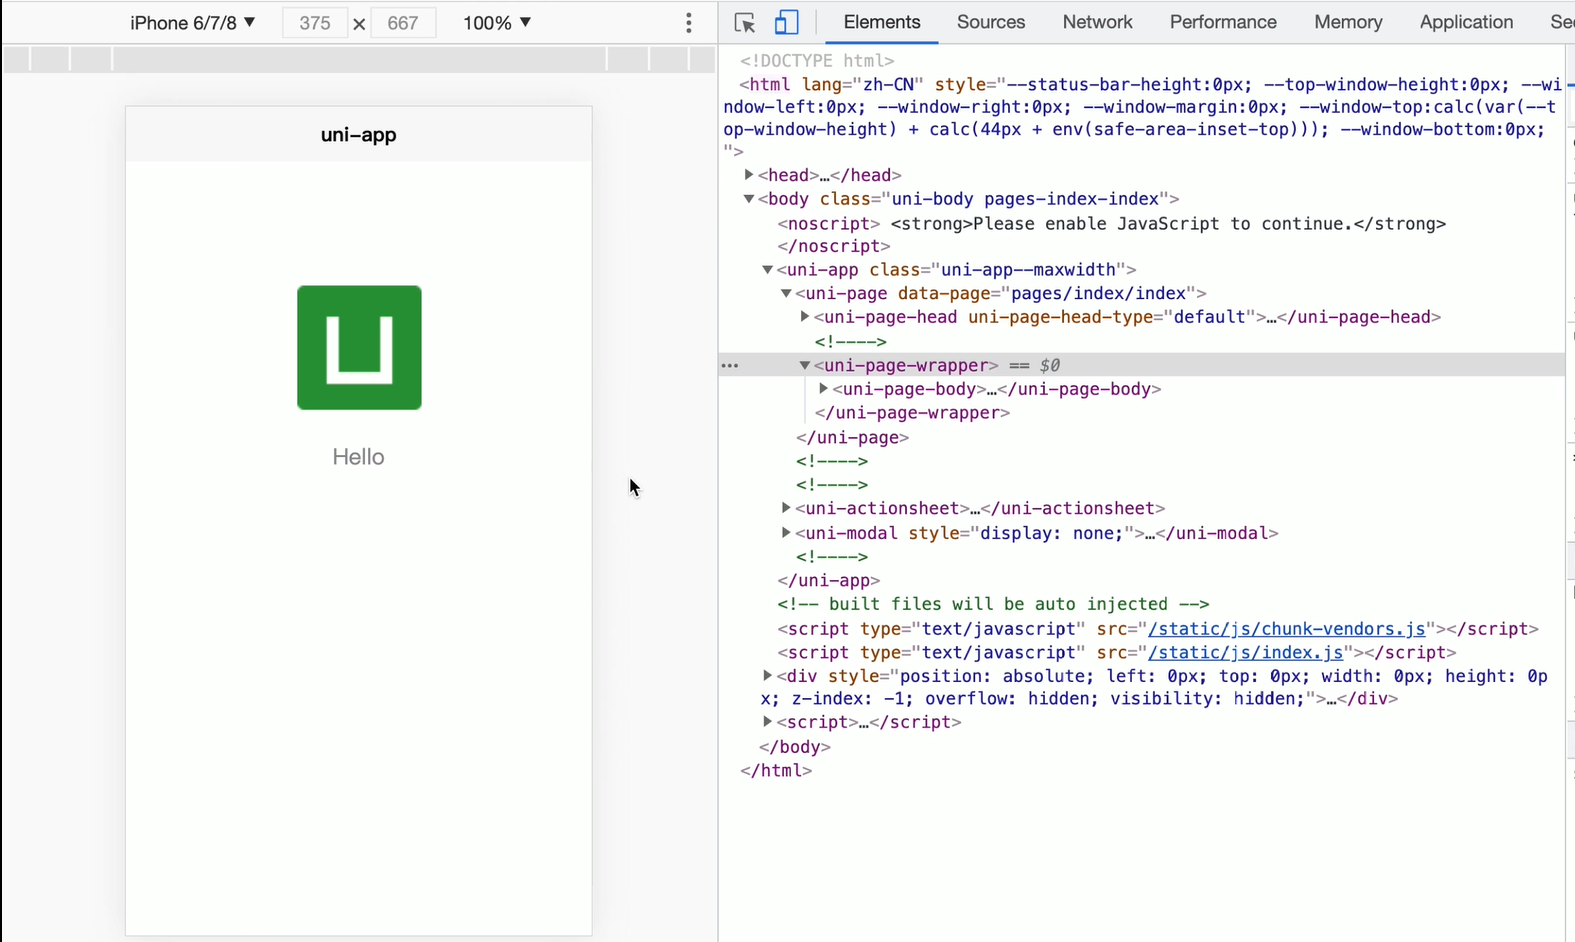
Task: Select the <!DOCTYPE html> line
Action: coord(817,61)
